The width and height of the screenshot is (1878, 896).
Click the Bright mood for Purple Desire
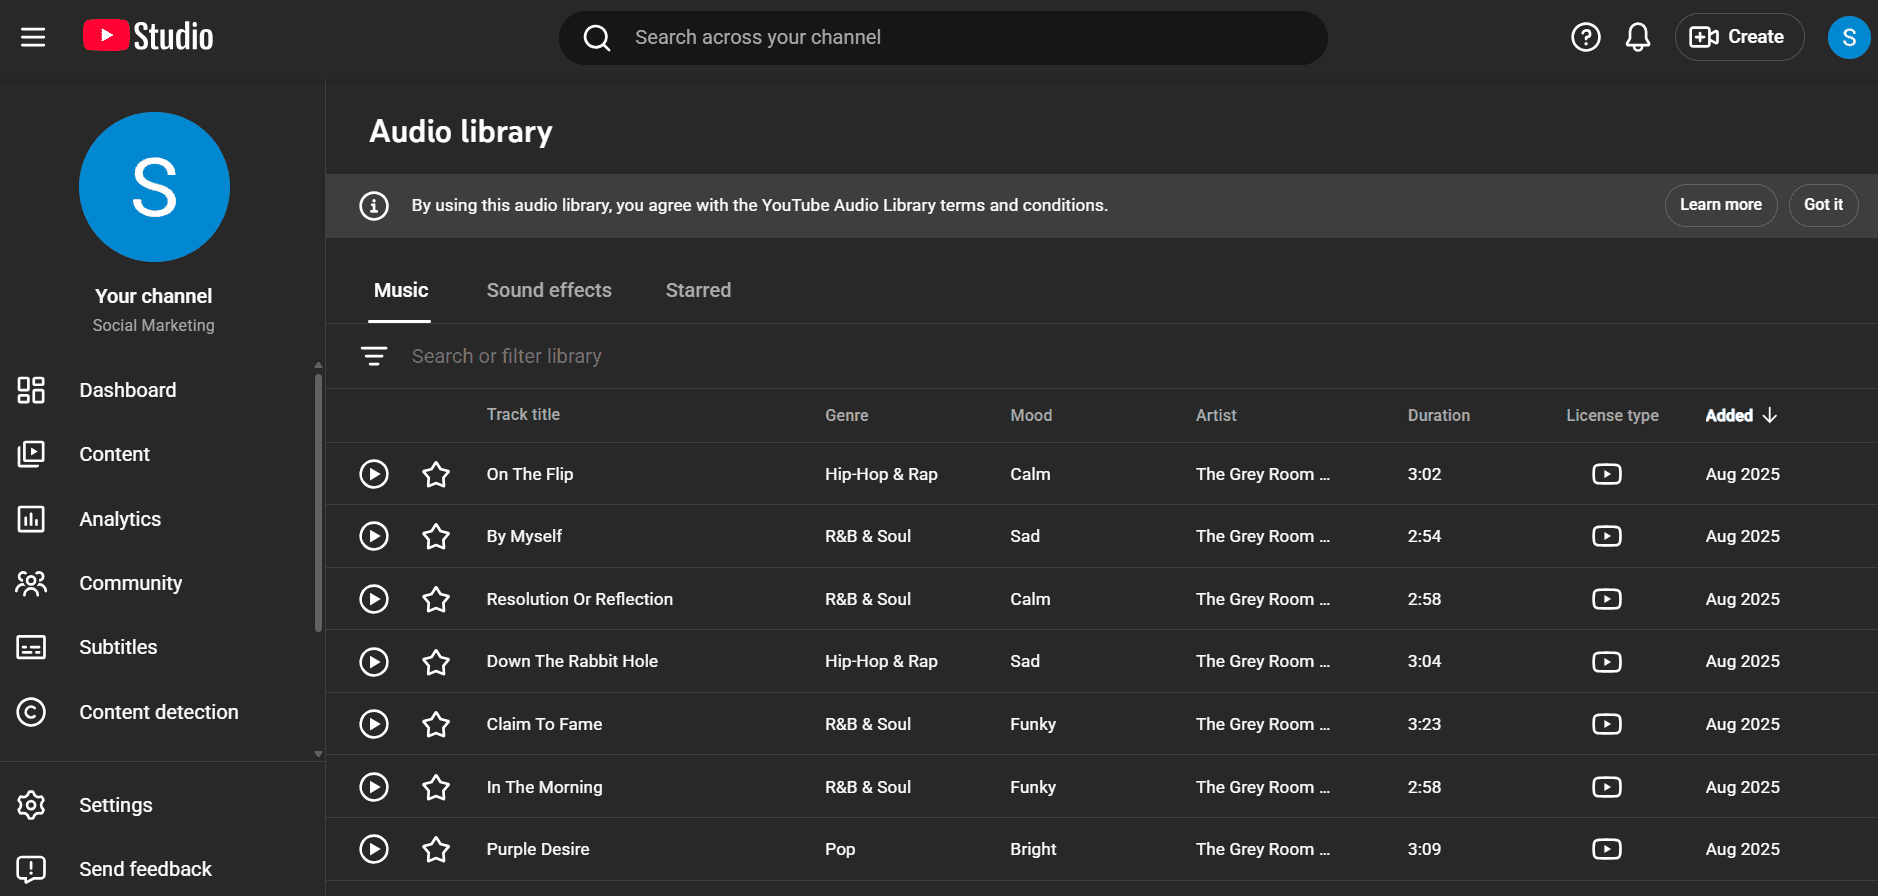point(1033,849)
